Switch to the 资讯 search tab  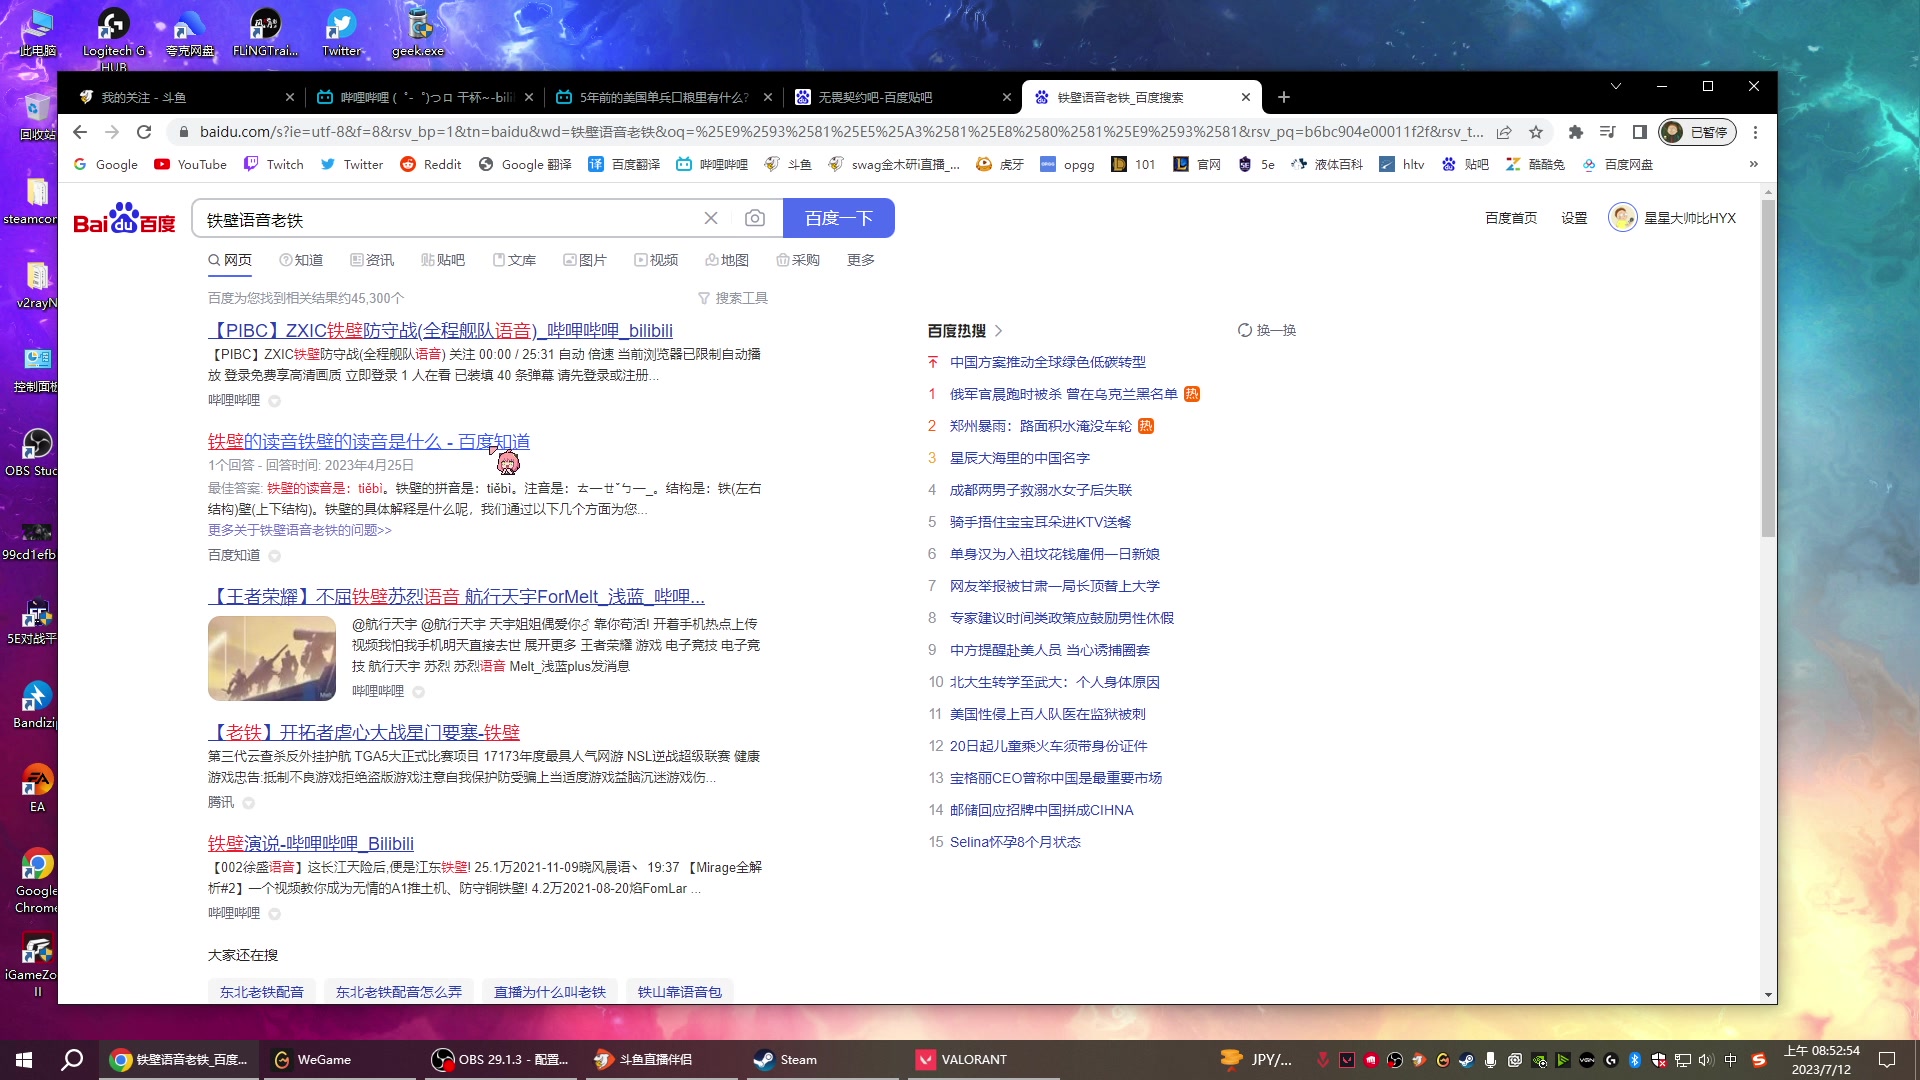coord(372,260)
